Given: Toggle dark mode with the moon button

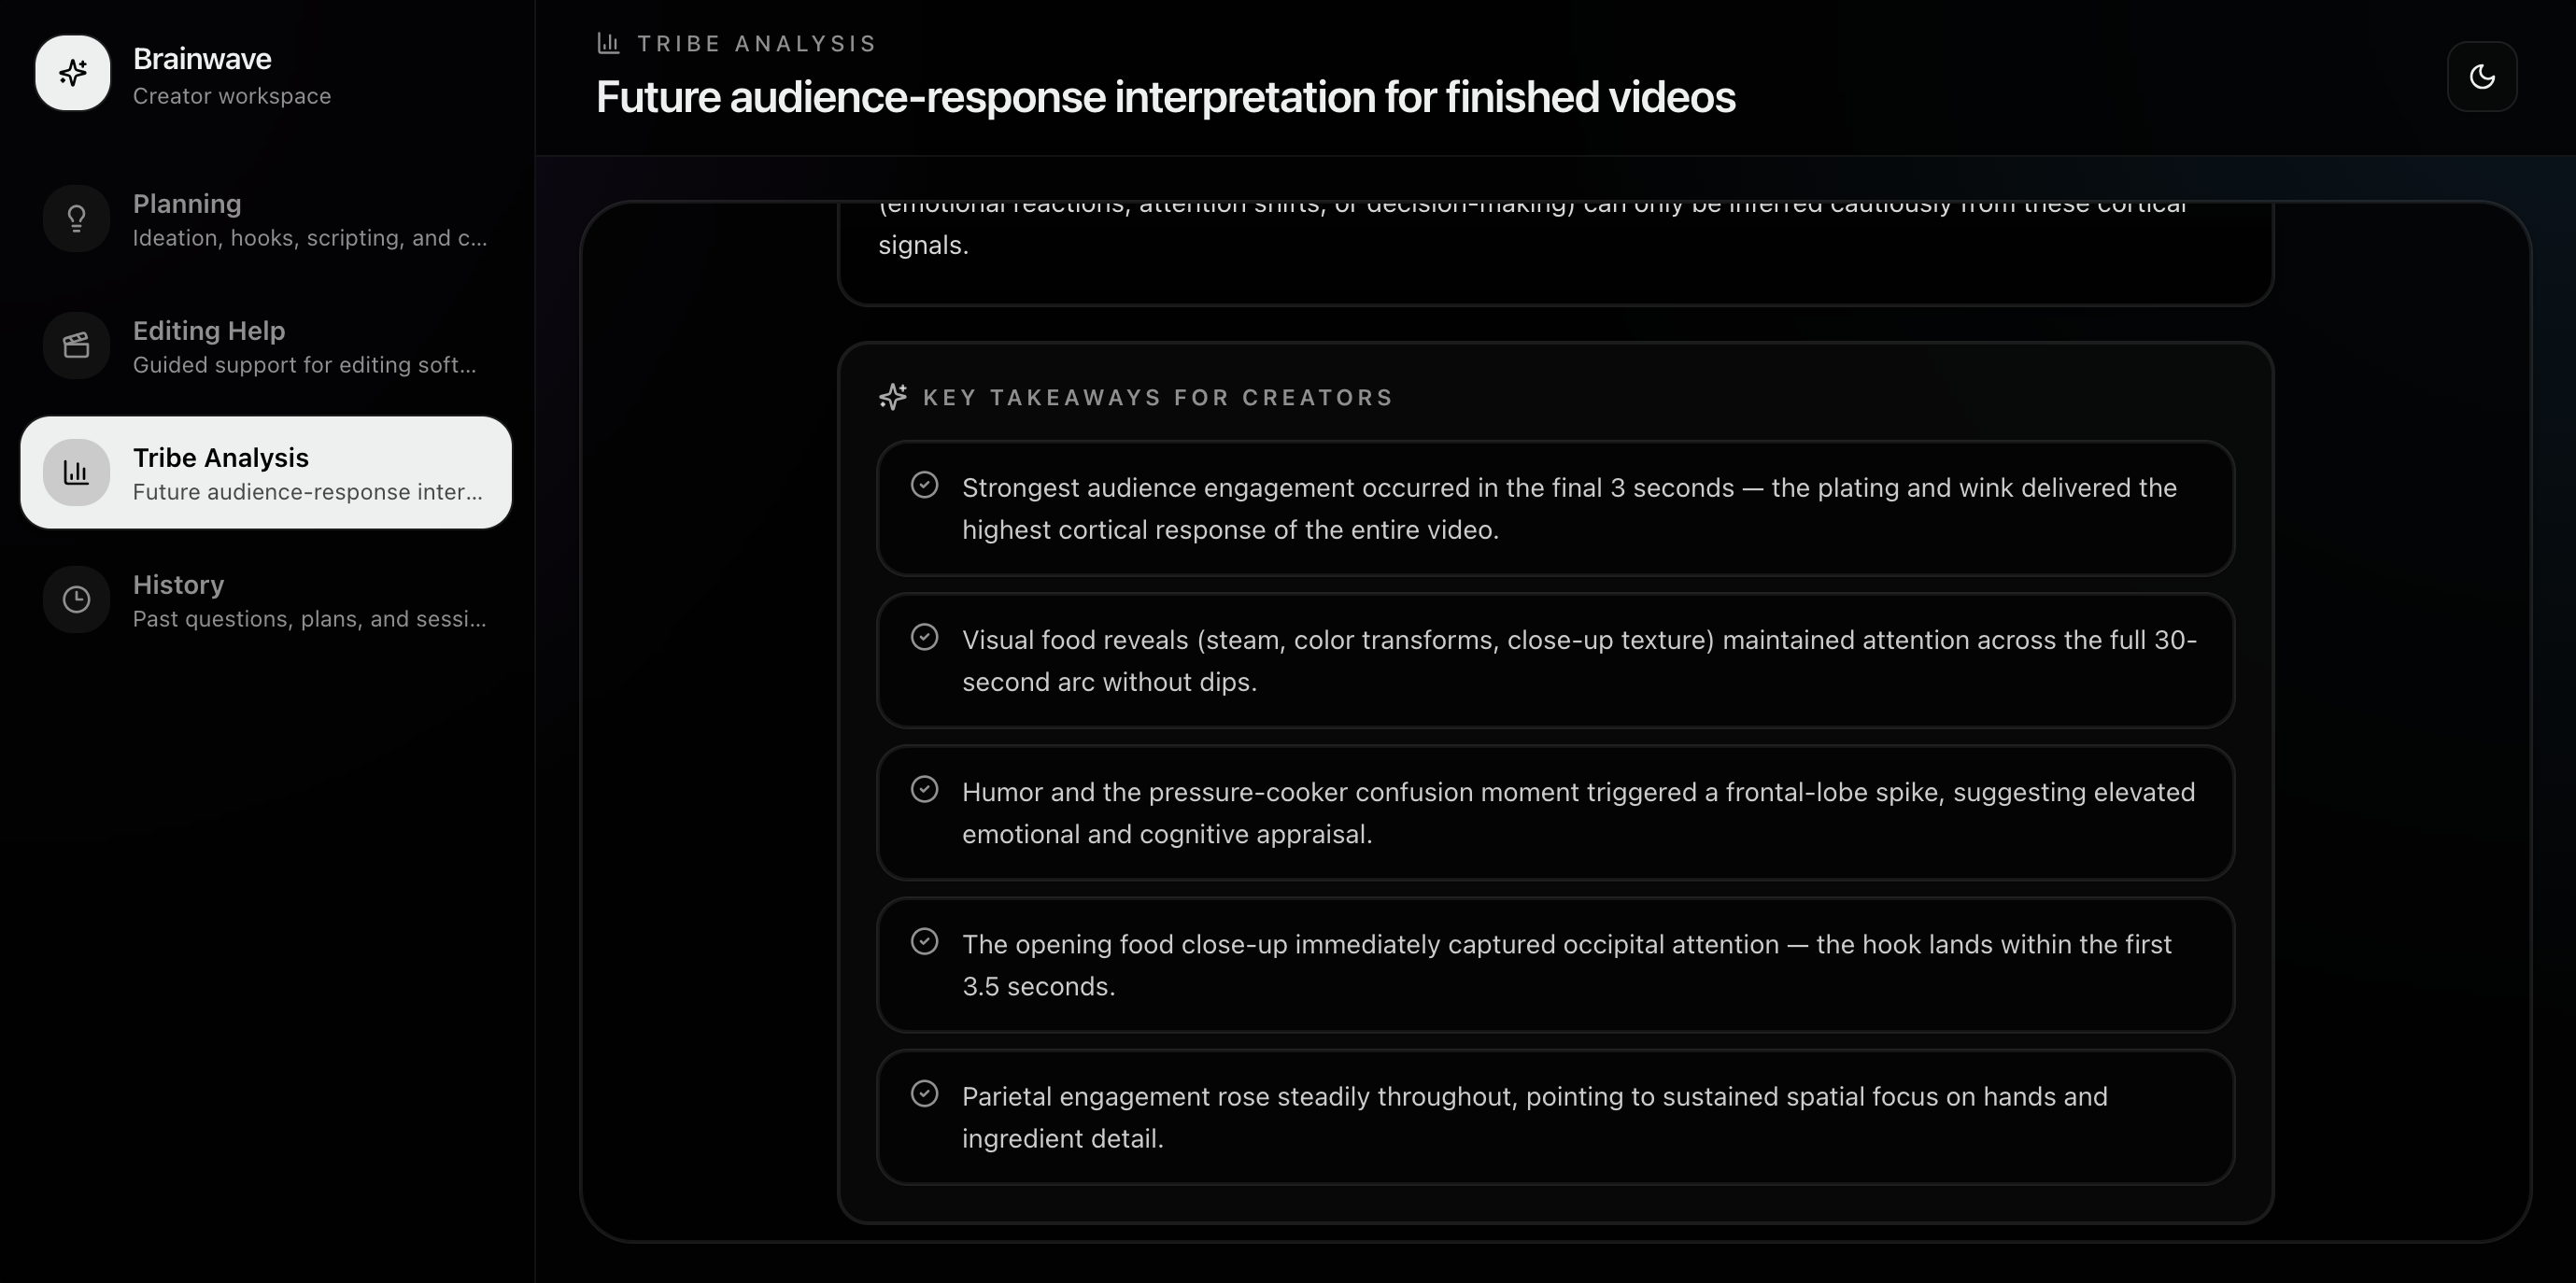Looking at the screenshot, I should tap(2481, 77).
